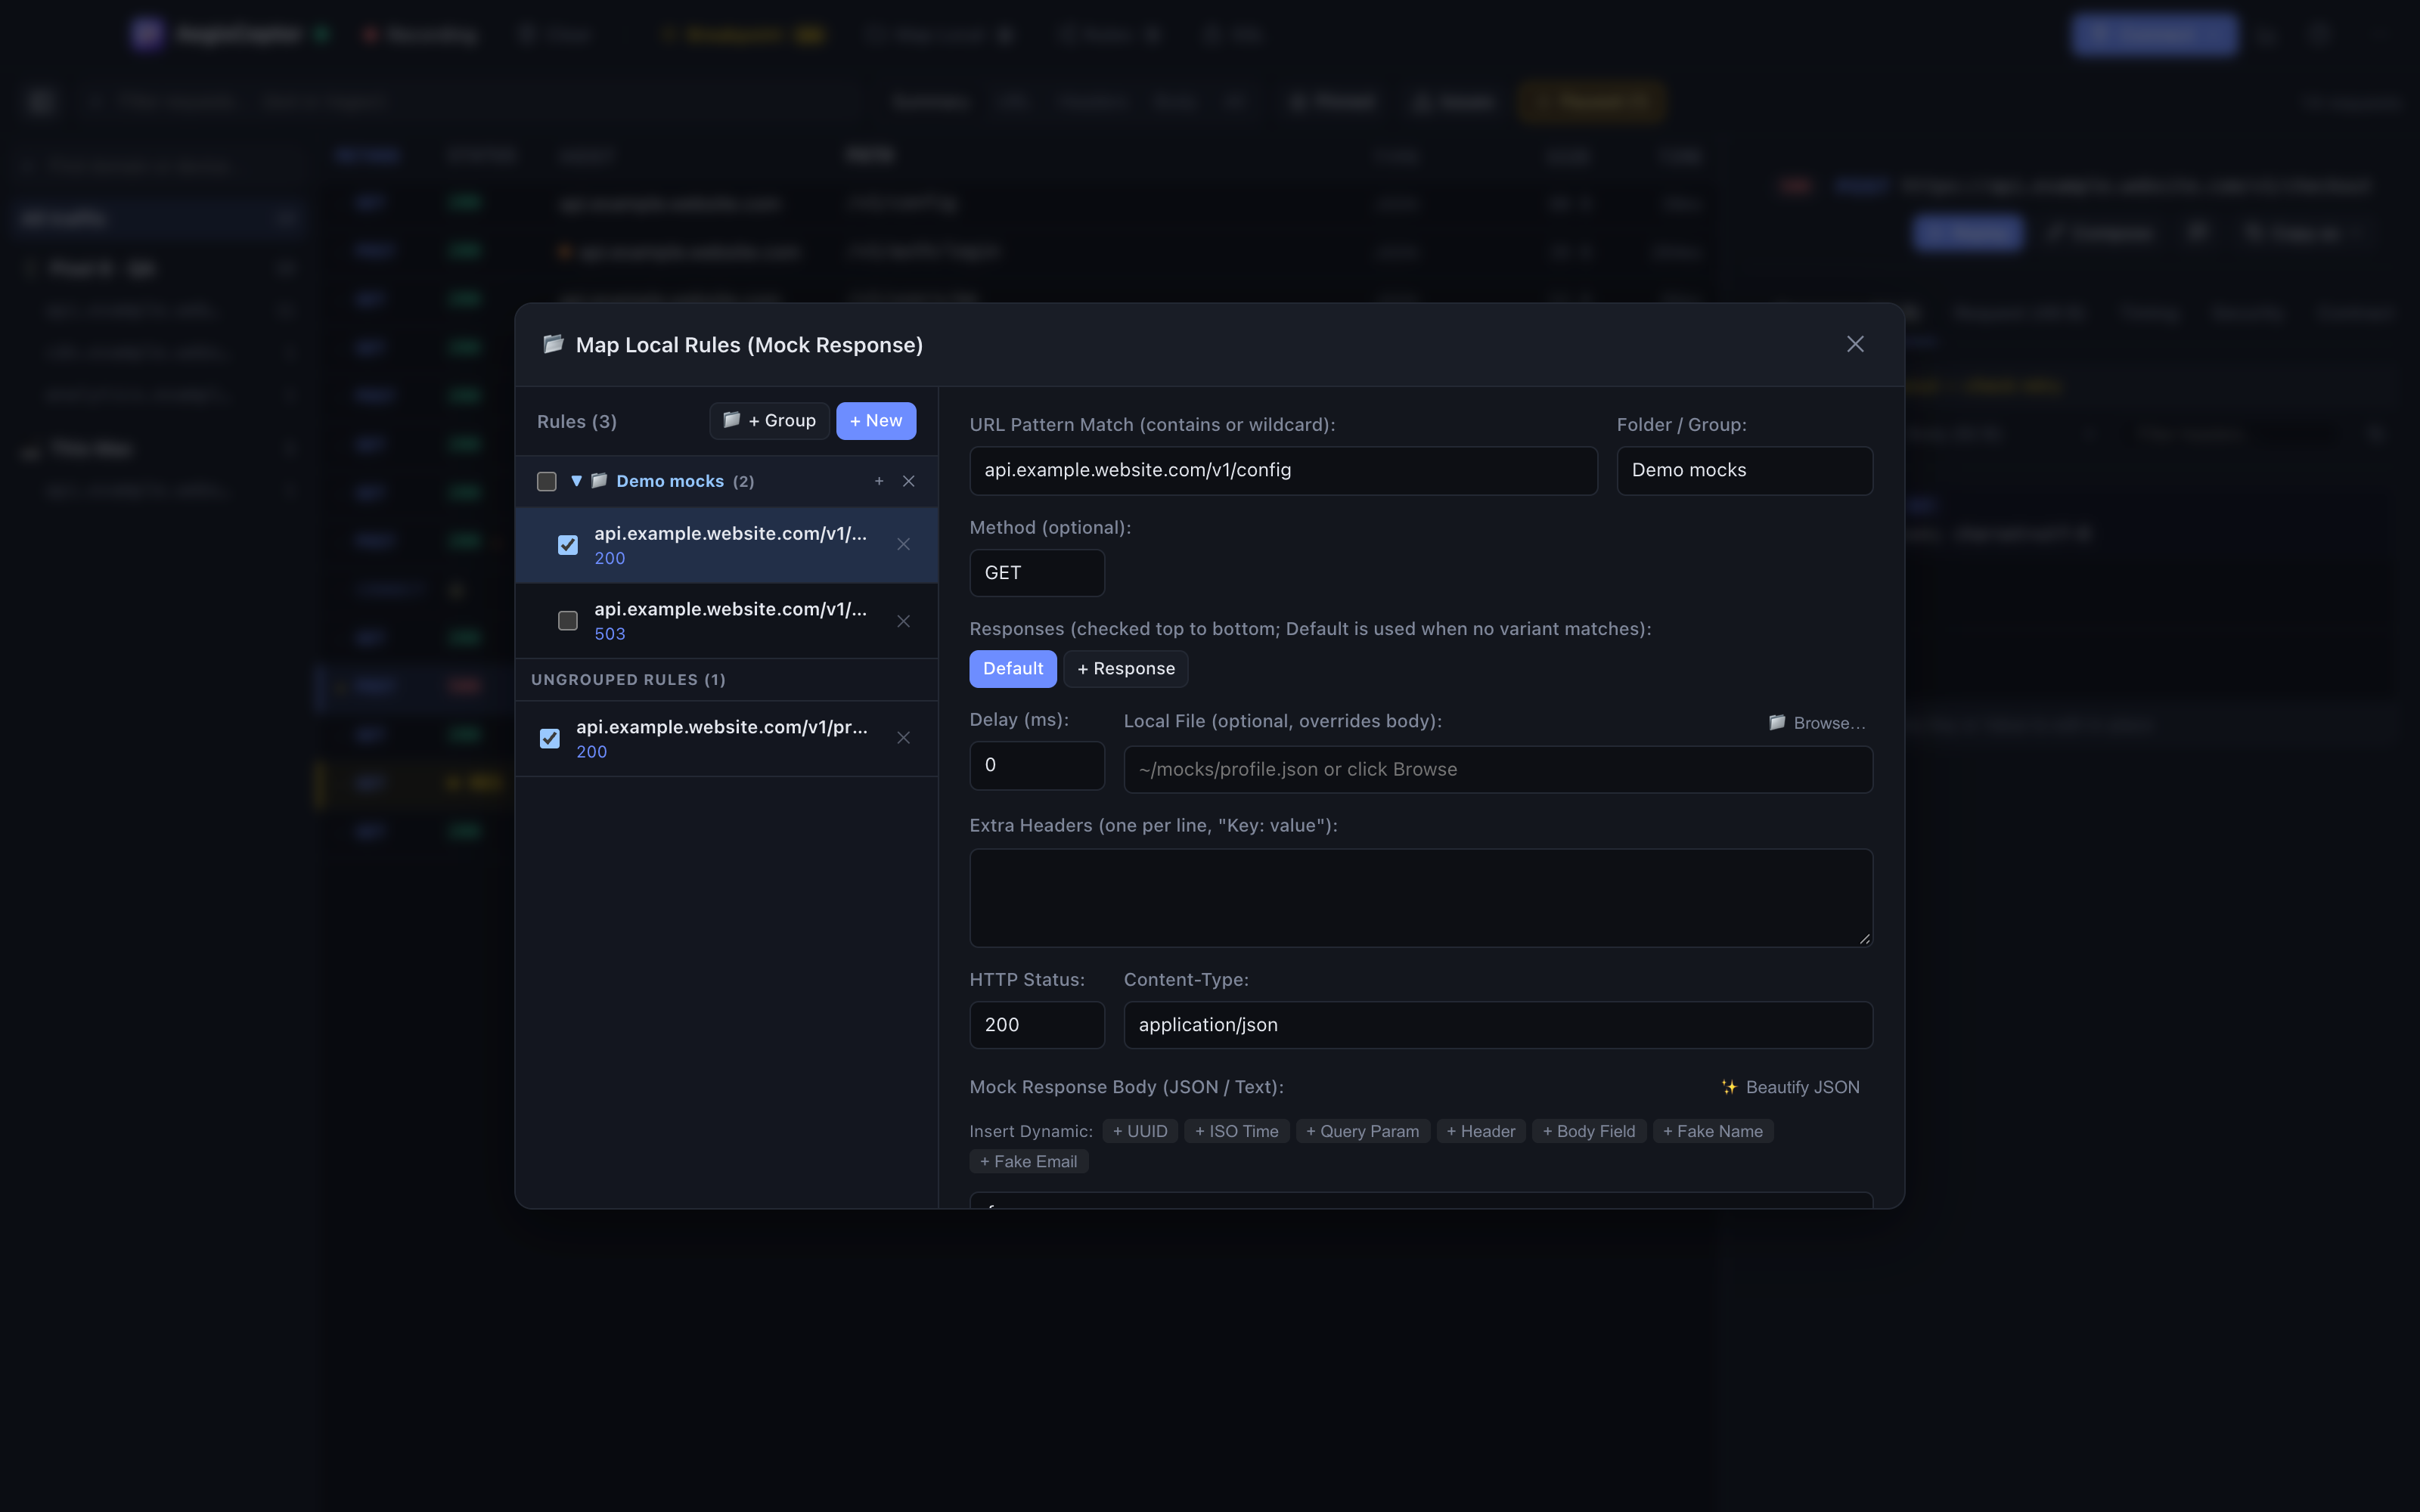Insert dynamic + Query Param token

pyautogui.click(x=1363, y=1131)
